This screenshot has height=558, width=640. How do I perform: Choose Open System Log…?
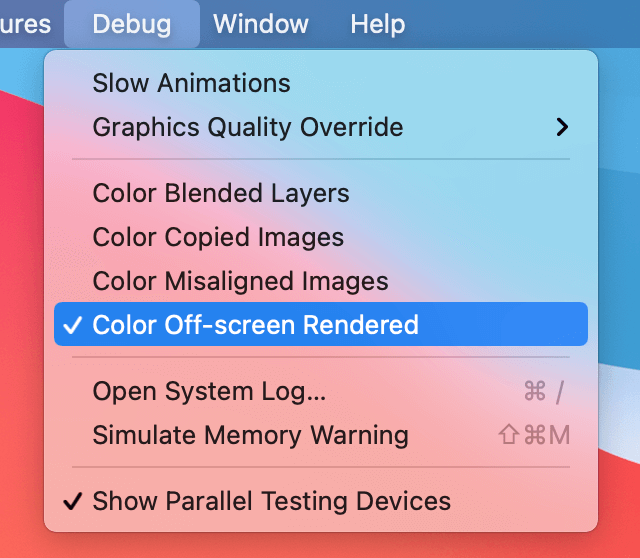[x=209, y=392]
